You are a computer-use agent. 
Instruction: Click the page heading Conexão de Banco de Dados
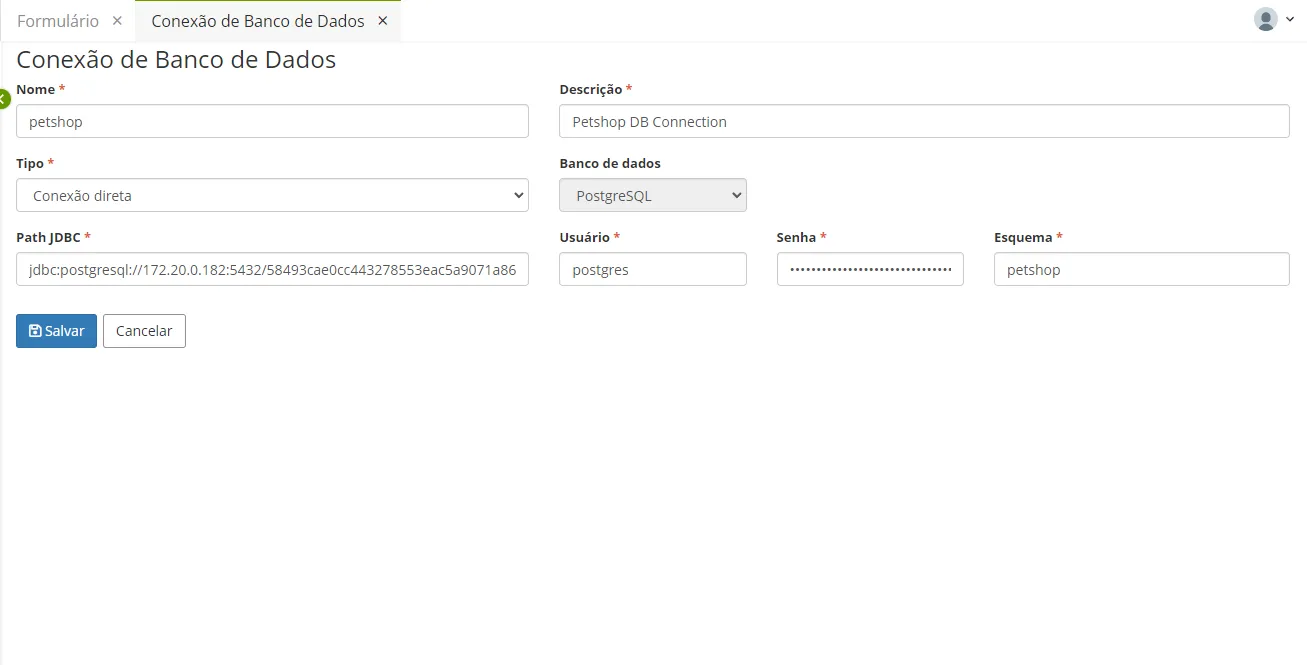(176, 59)
